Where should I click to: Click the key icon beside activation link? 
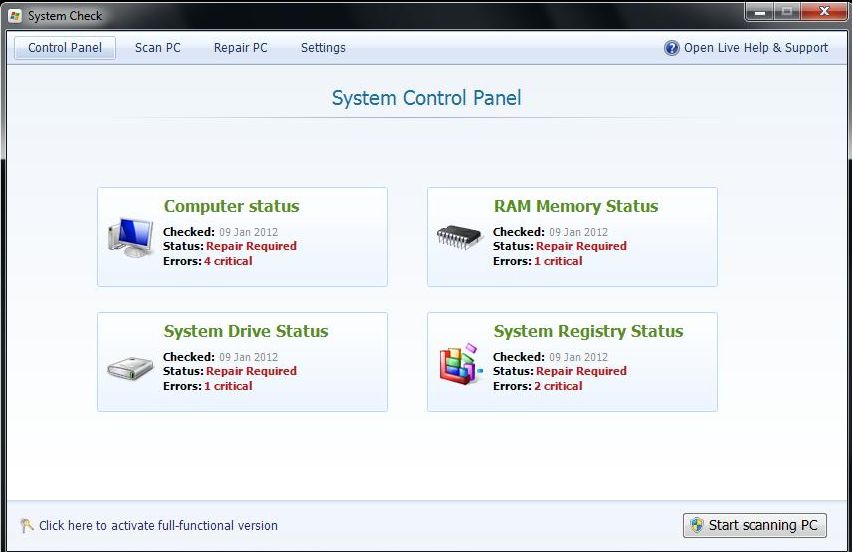click(x=26, y=526)
